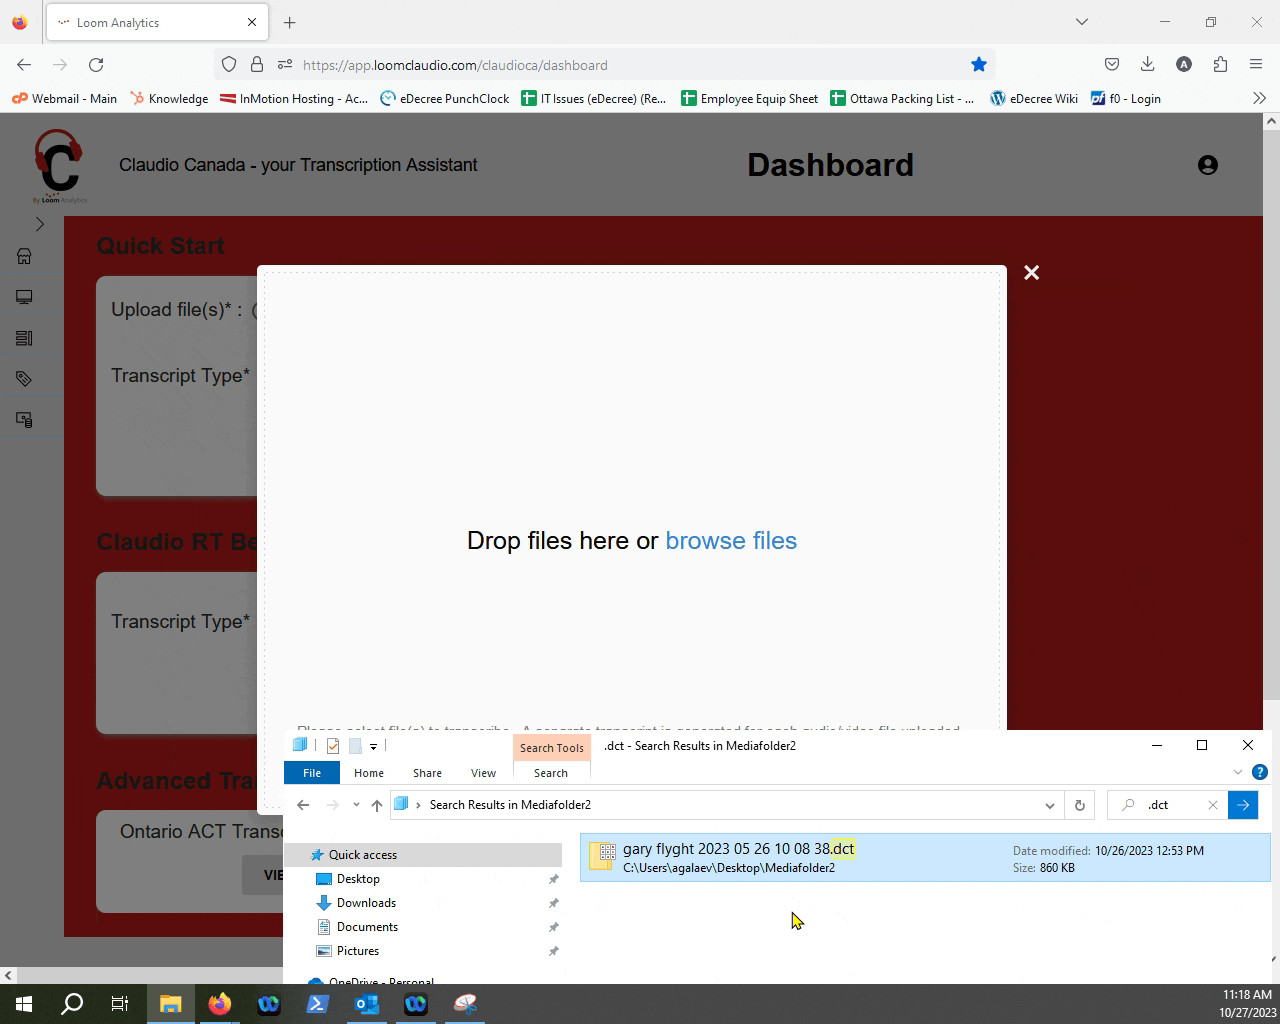Click the search go arrow button

(1243, 805)
